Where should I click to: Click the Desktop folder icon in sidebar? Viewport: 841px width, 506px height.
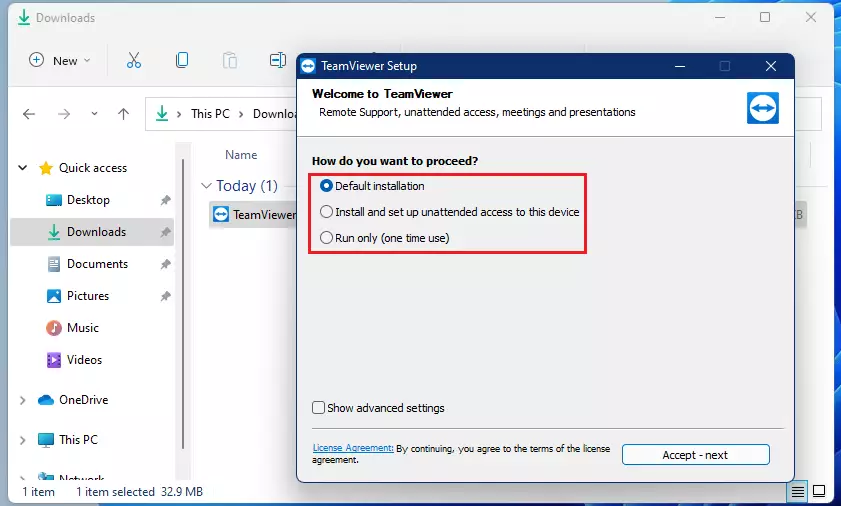click(x=54, y=200)
